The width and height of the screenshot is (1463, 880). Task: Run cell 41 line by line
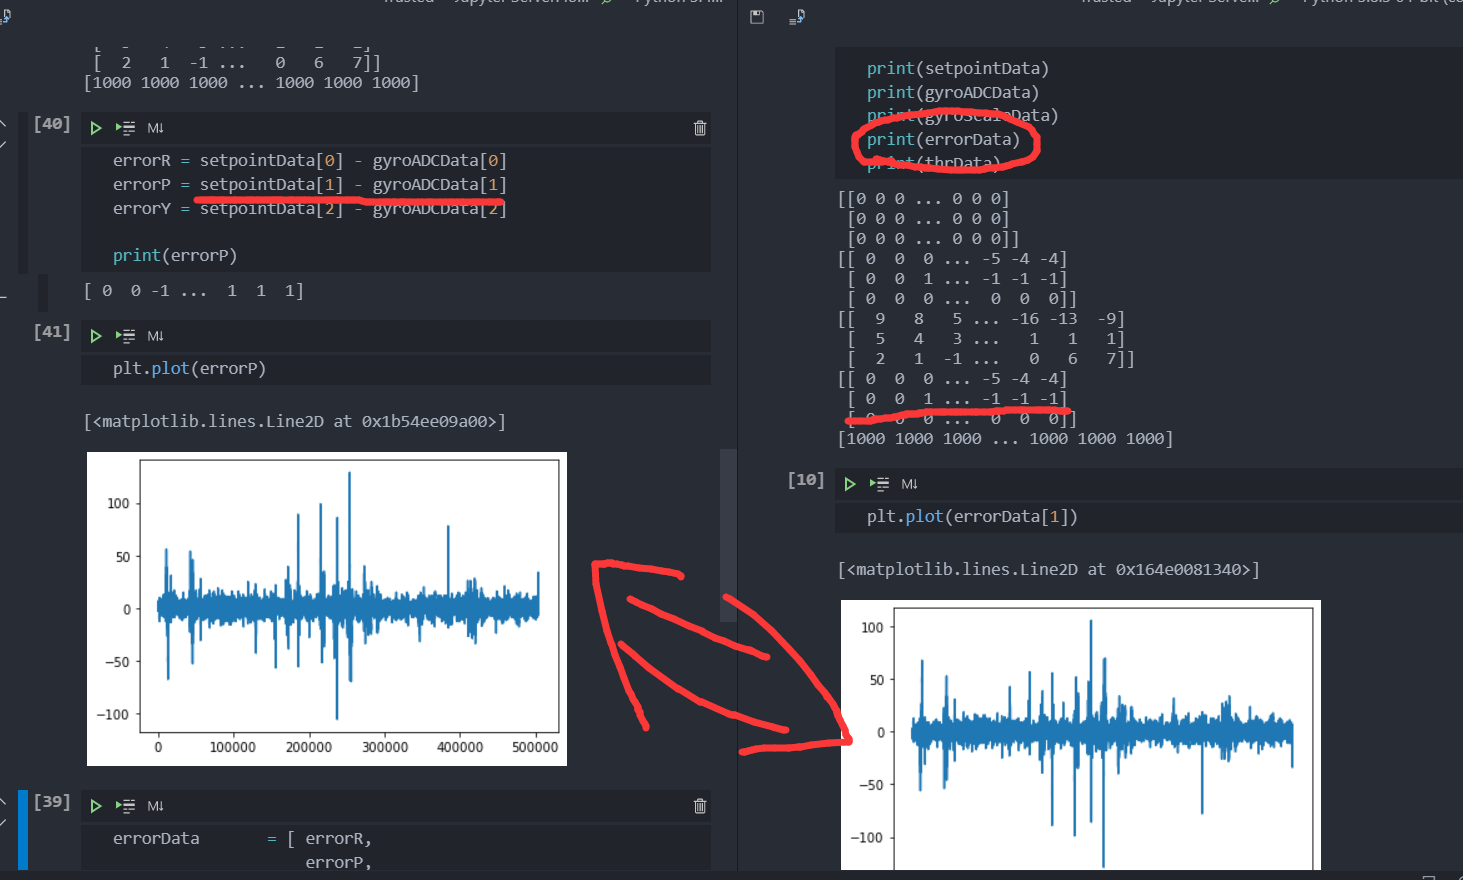[x=125, y=336]
